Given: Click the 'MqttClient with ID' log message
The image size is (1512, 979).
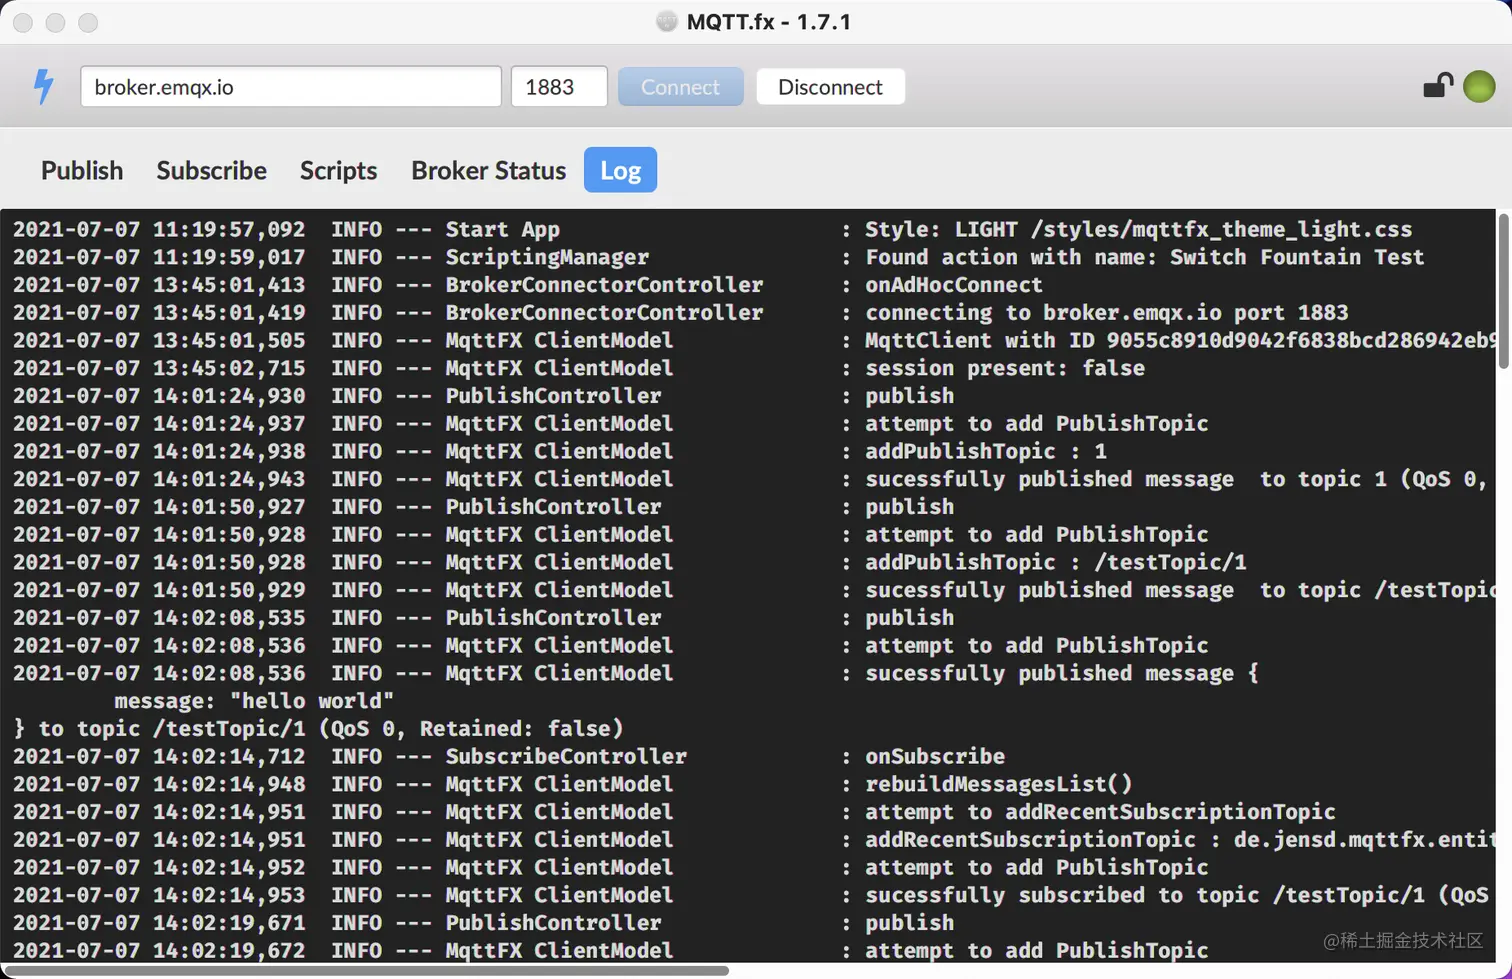Looking at the screenshot, I should [x=1180, y=341].
